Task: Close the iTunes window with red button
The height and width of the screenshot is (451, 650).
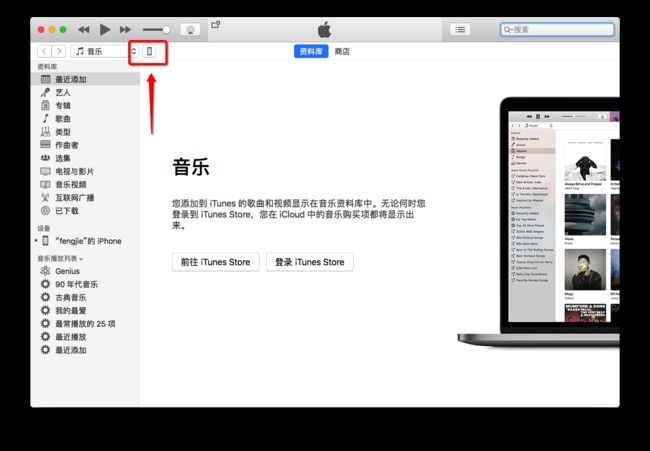Action: 41,29
